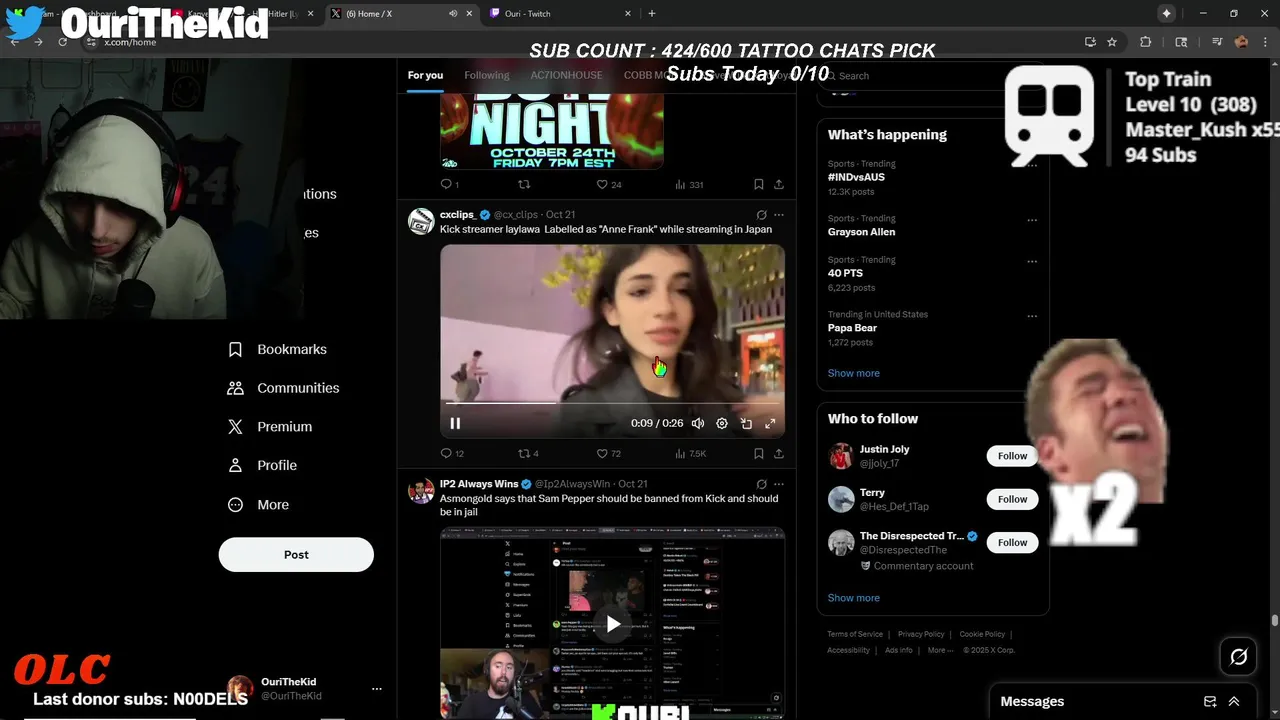
Task: Open account options next to OuriTheKid
Action: (x=377, y=689)
